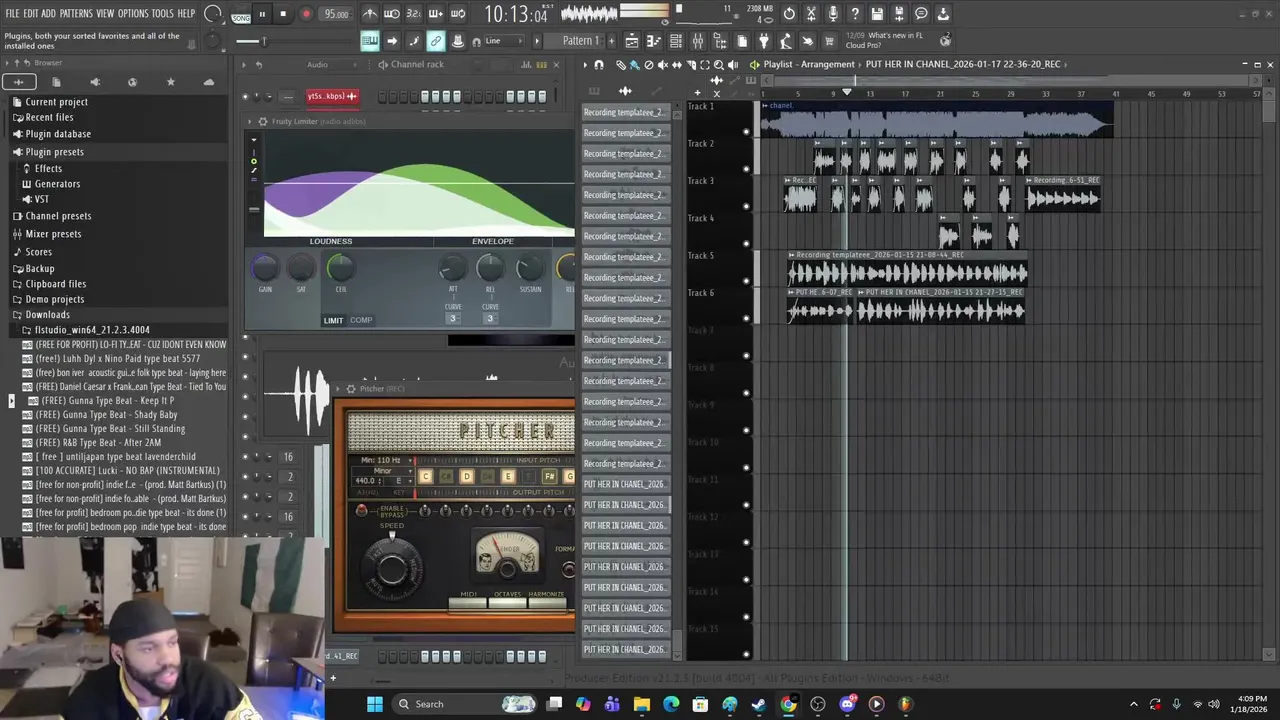This screenshot has height=720, width=1280.
Task: Select the draw pencil tool in playlist
Action: coord(621,65)
